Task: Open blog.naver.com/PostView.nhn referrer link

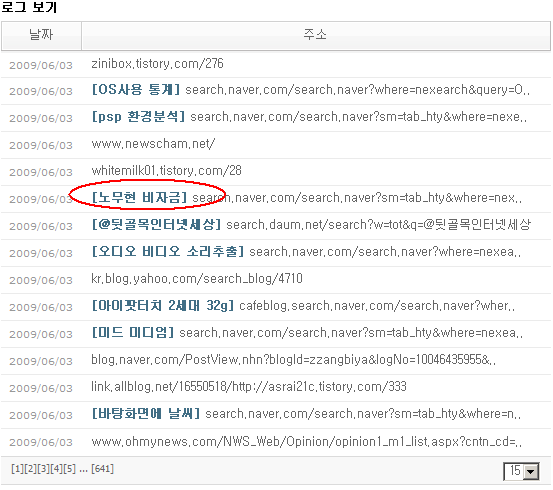Action: click(x=293, y=360)
